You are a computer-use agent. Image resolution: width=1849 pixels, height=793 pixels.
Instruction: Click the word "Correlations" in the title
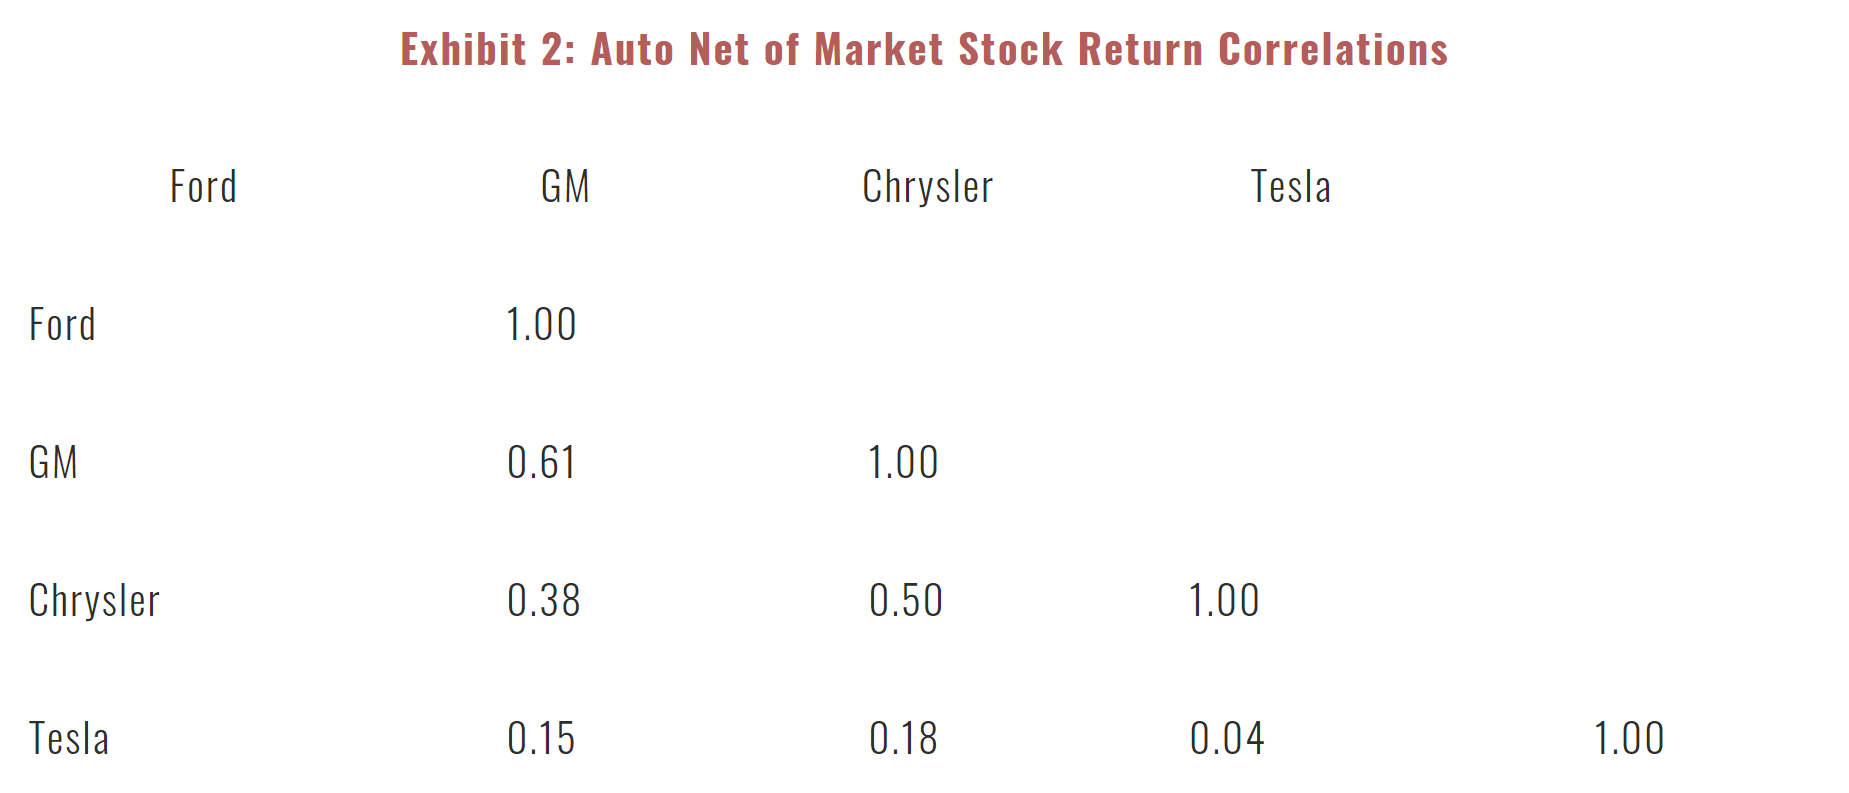[x=1333, y=50]
